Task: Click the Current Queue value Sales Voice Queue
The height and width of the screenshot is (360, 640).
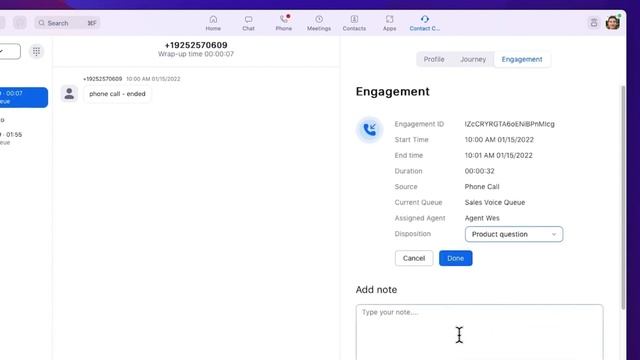Action: (495, 202)
